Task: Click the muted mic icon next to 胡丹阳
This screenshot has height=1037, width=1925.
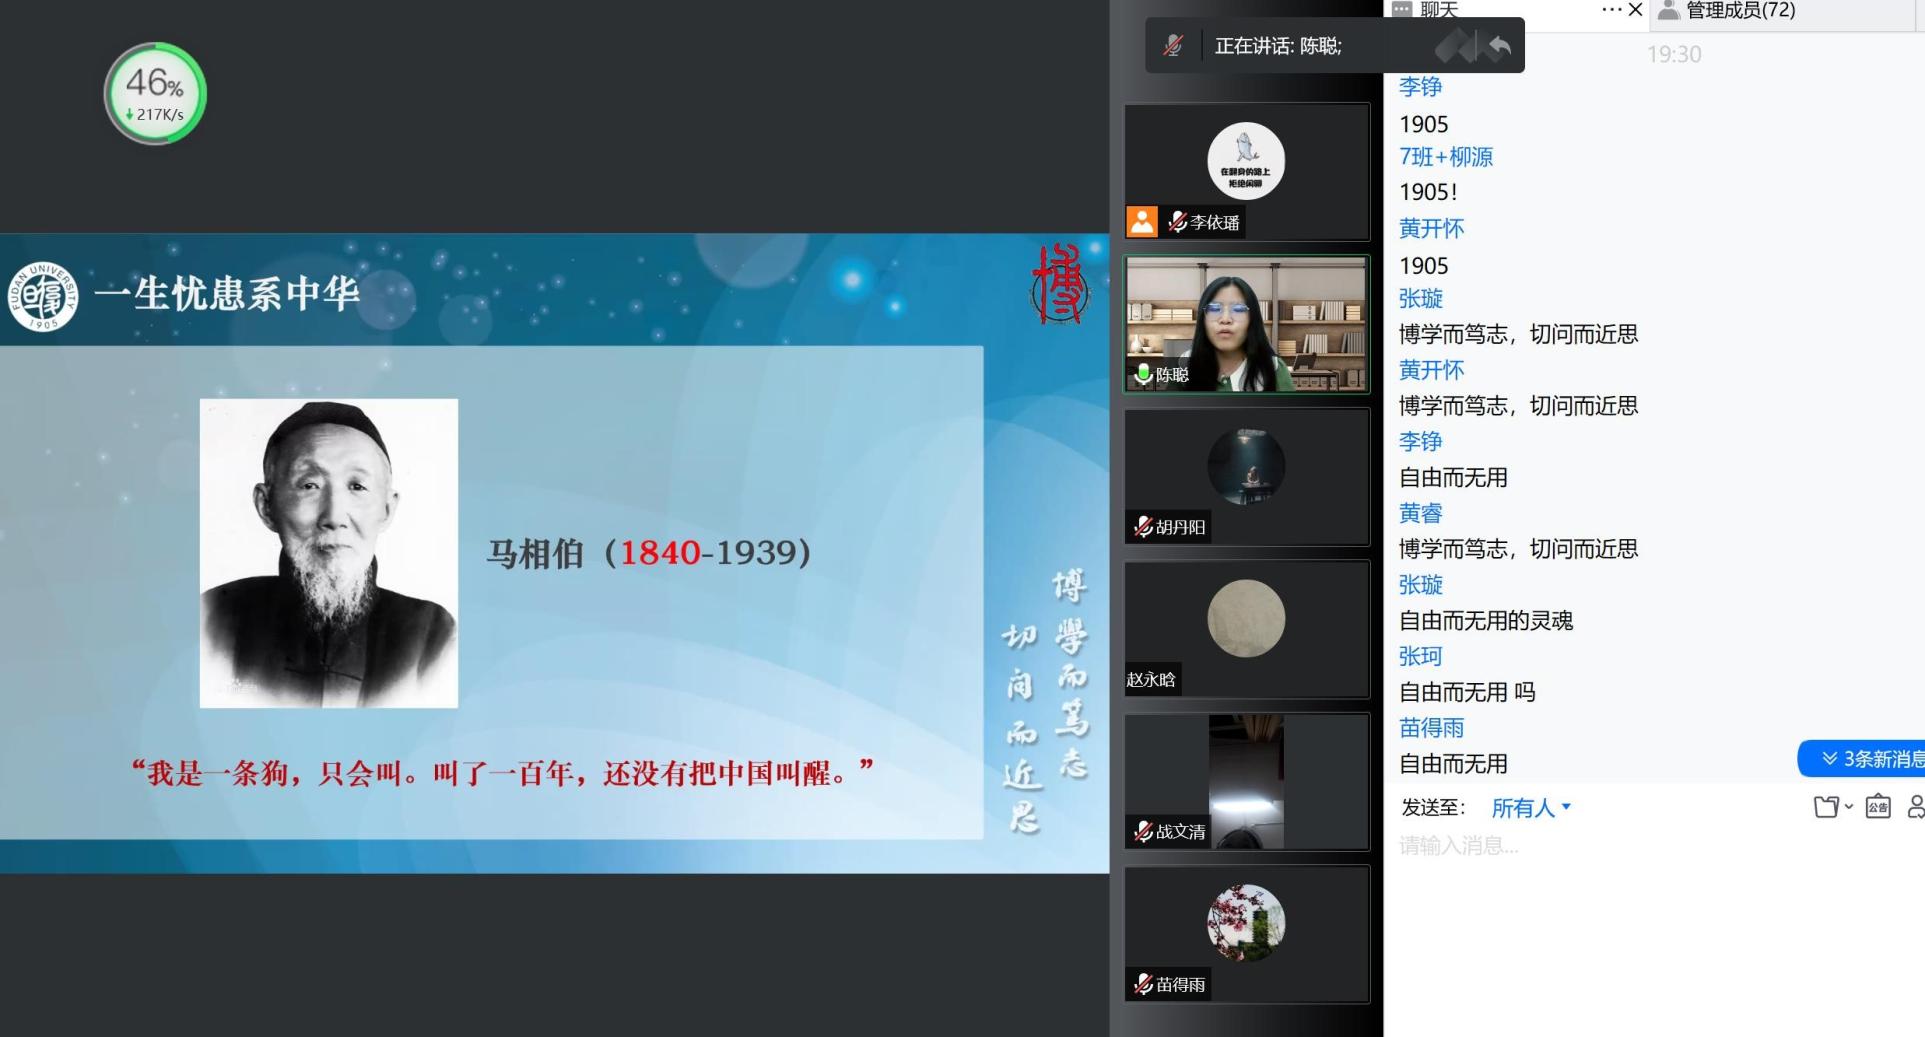Action: pos(1144,527)
